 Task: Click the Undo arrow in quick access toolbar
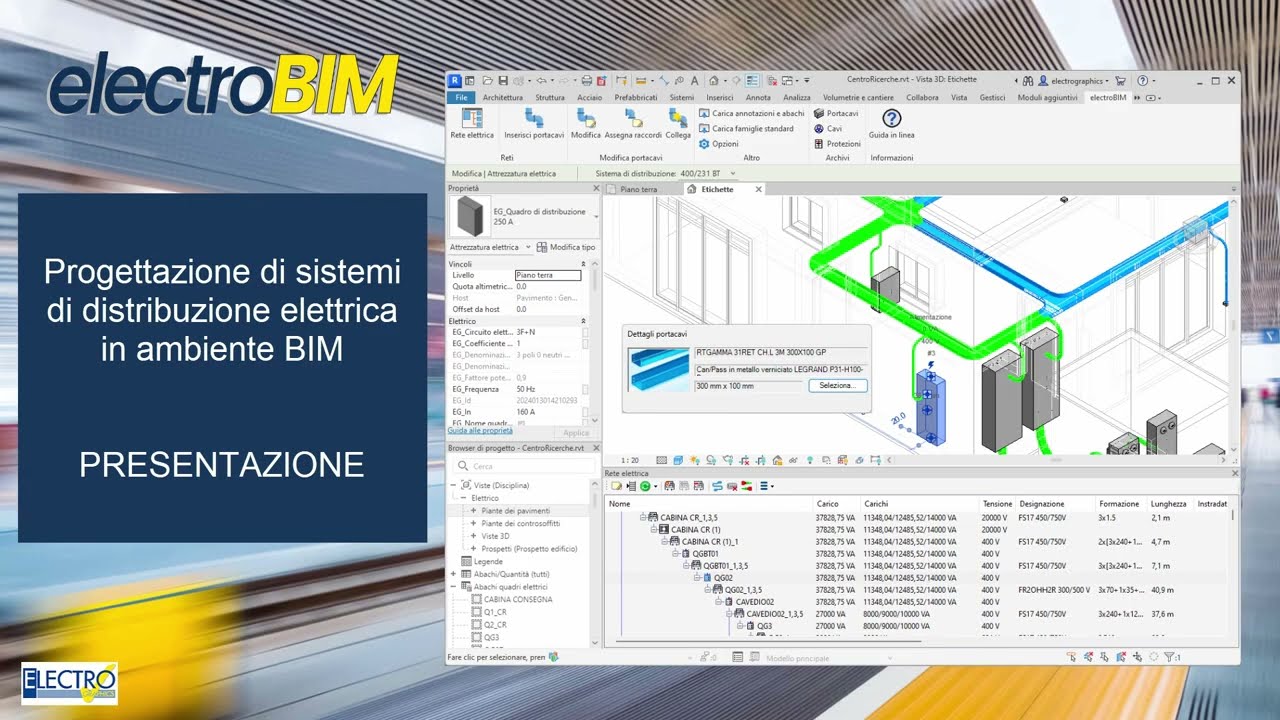click(x=541, y=80)
